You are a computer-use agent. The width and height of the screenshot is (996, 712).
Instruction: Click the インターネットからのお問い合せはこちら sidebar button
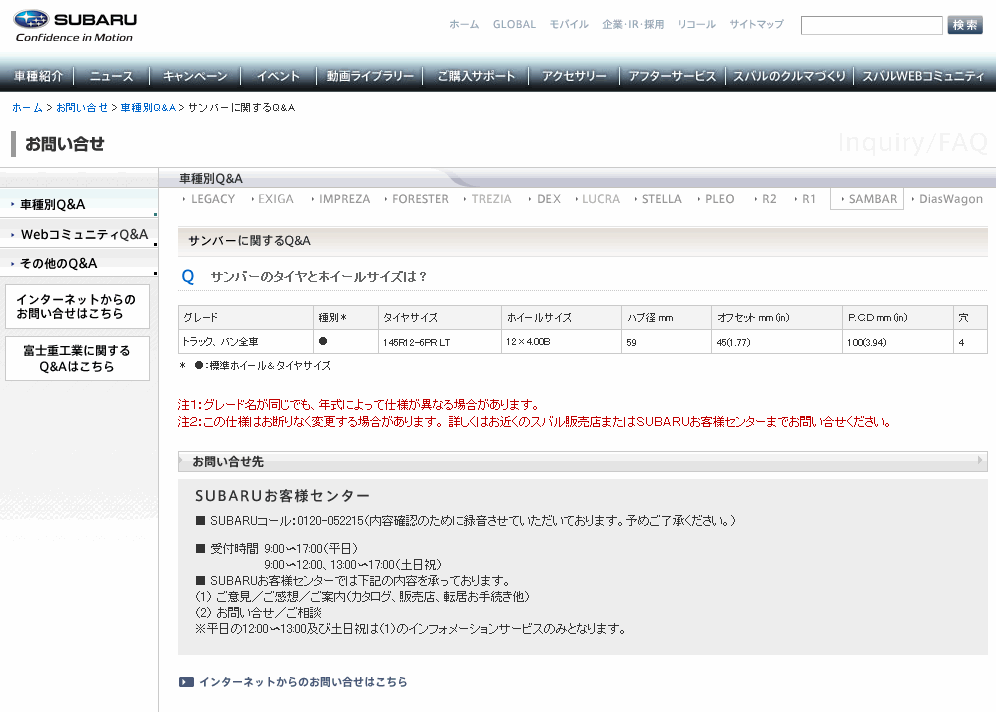[77, 306]
